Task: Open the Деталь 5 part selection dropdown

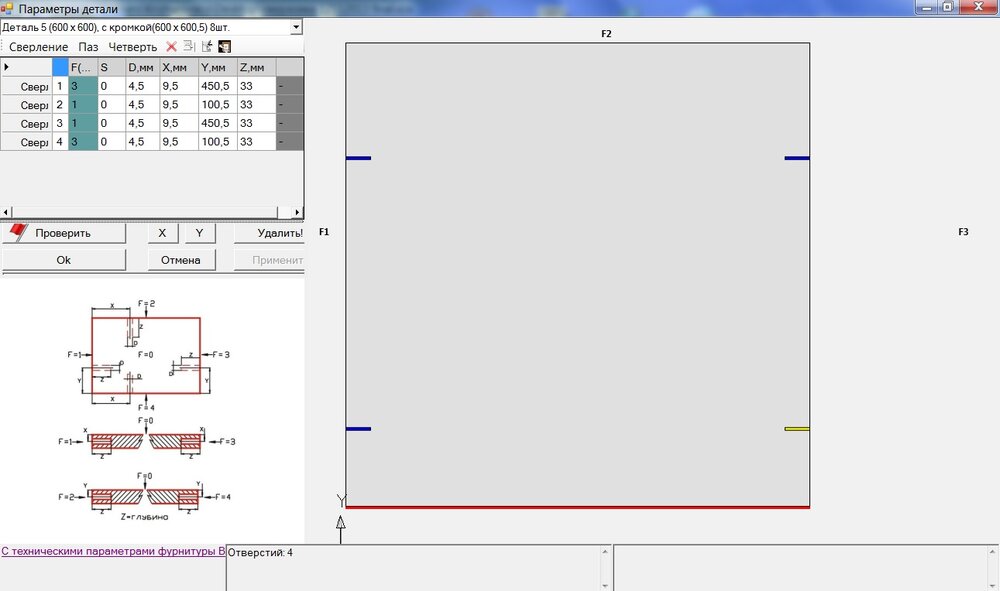Action: tap(296, 27)
